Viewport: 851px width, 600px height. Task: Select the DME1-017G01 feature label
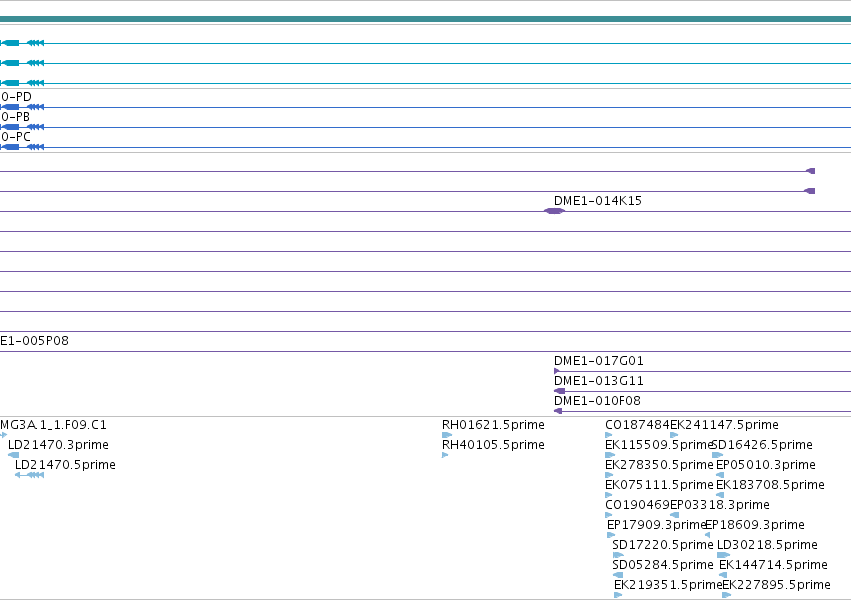[x=599, y=361]
